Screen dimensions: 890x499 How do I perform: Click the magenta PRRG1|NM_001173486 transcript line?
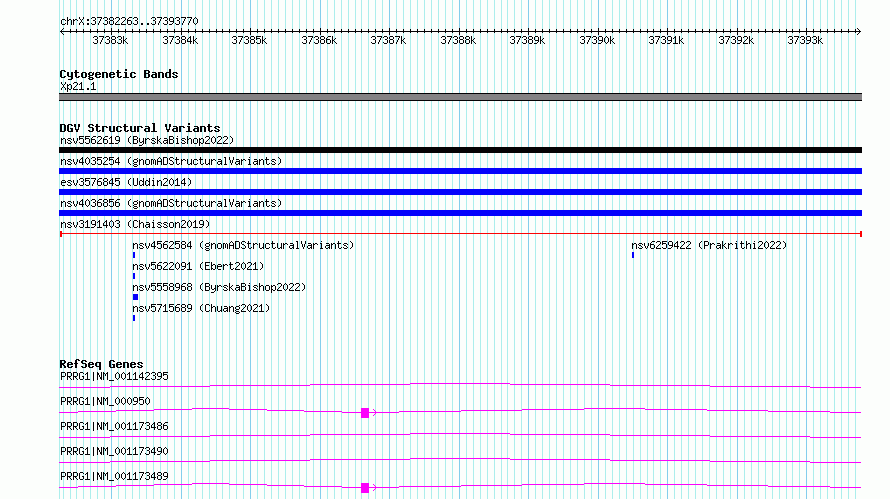pos(460,436)
